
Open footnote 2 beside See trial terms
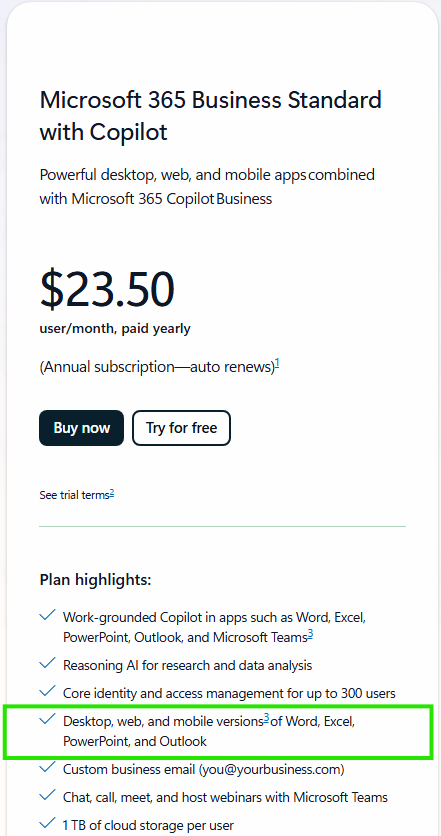(112, 493)
